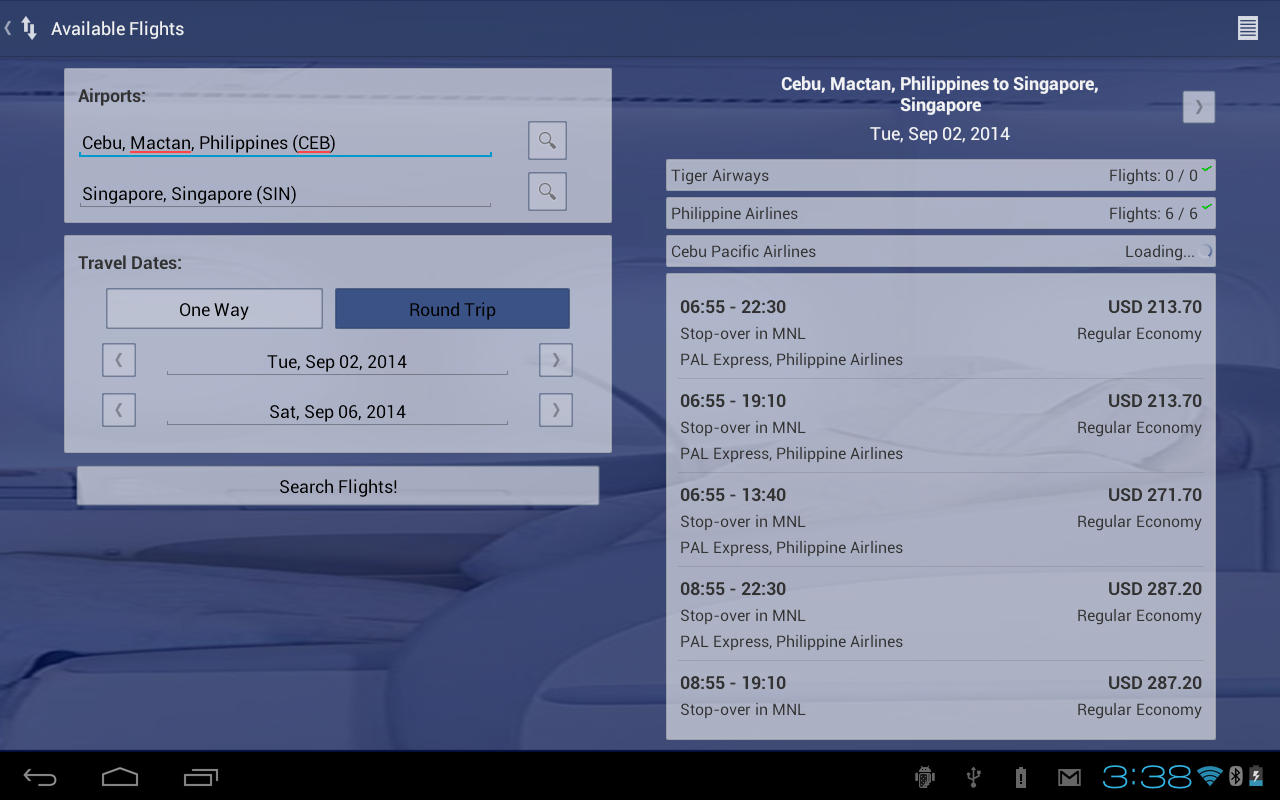1280x800 pixels.
Task: Open the recent apps button
Action: pyautogui.click(x=201, y=777)
